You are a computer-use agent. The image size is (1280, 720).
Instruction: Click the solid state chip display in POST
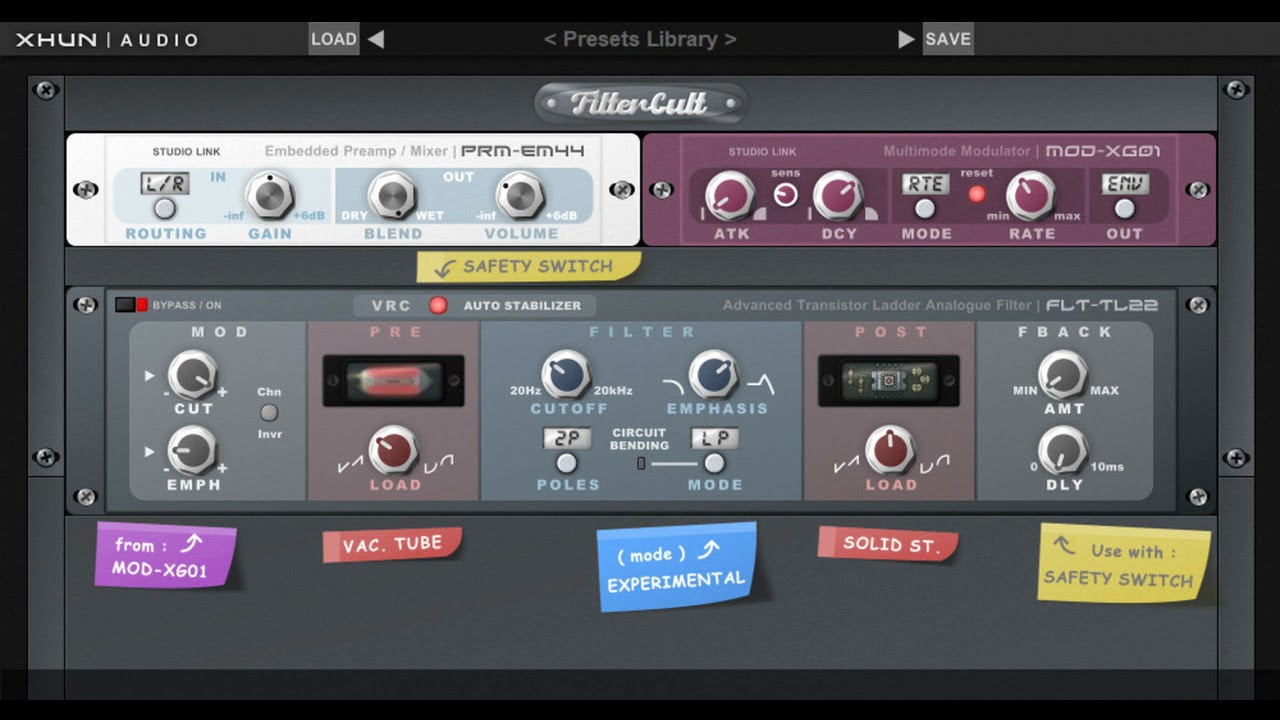889,381
